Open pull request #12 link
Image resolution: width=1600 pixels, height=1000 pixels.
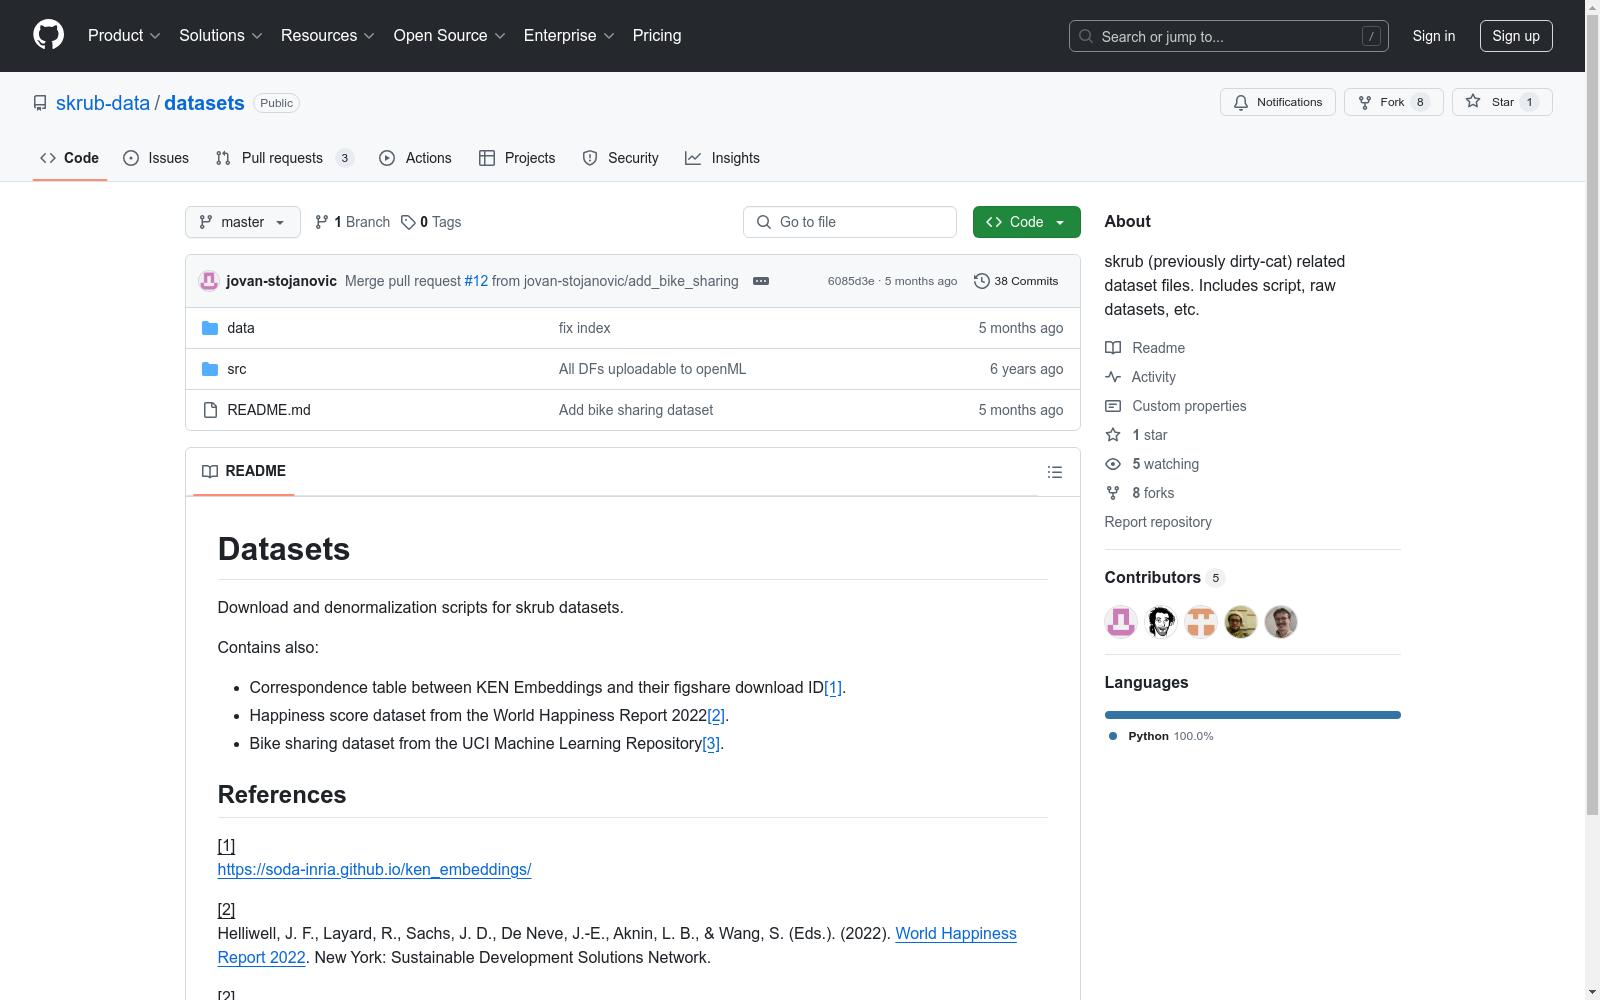click(x=476, y=281)
